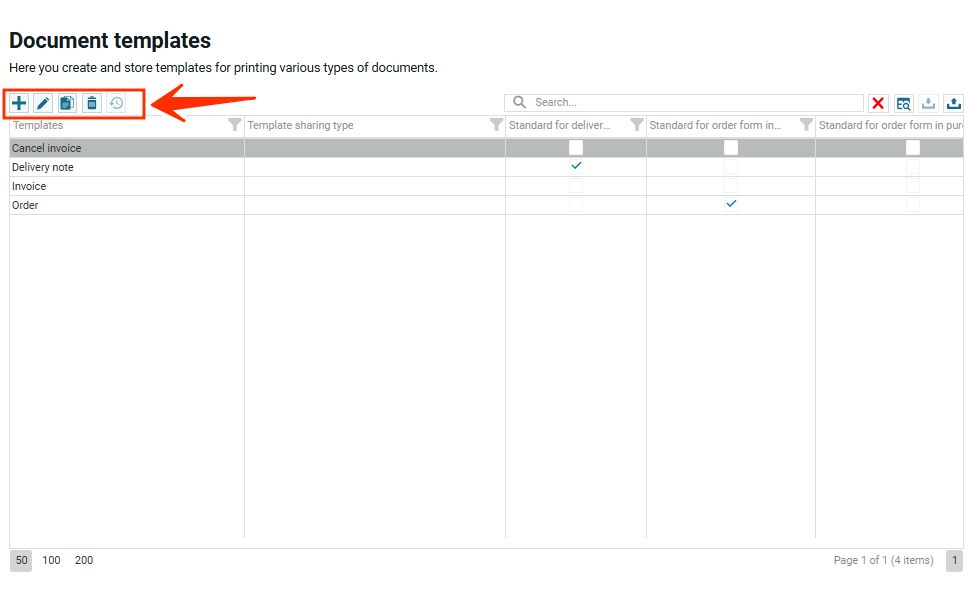Tick delivery standard checkbox for Cancel invoice
This screenshot has height=594, width=971.
(x=576, y=148)
